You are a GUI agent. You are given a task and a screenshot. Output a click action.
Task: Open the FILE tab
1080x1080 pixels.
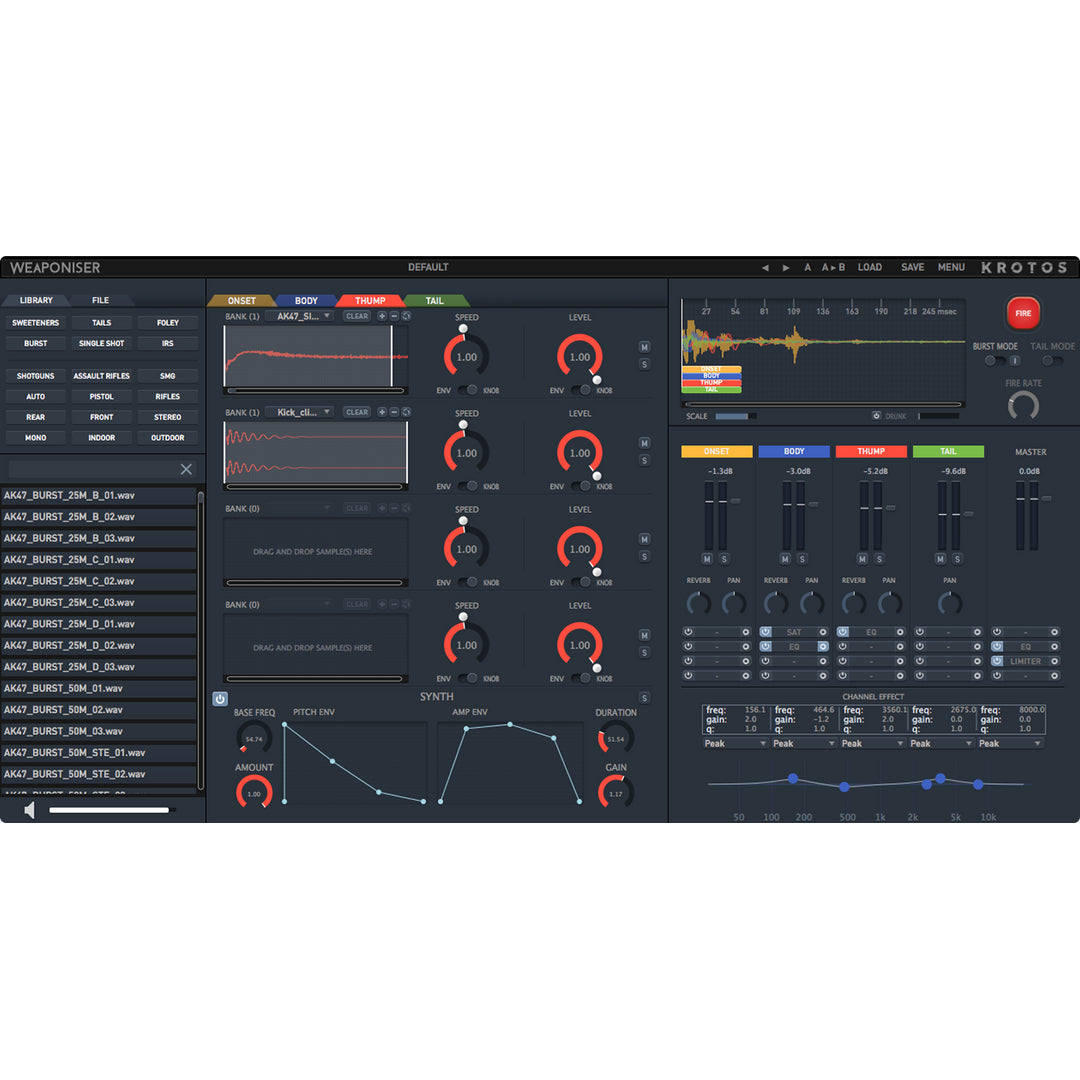tap(101, 300)
